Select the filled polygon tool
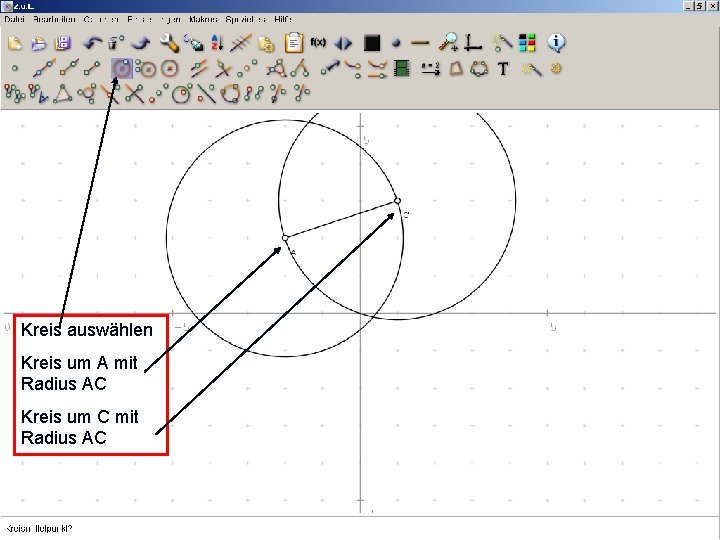 coord(456,69)
